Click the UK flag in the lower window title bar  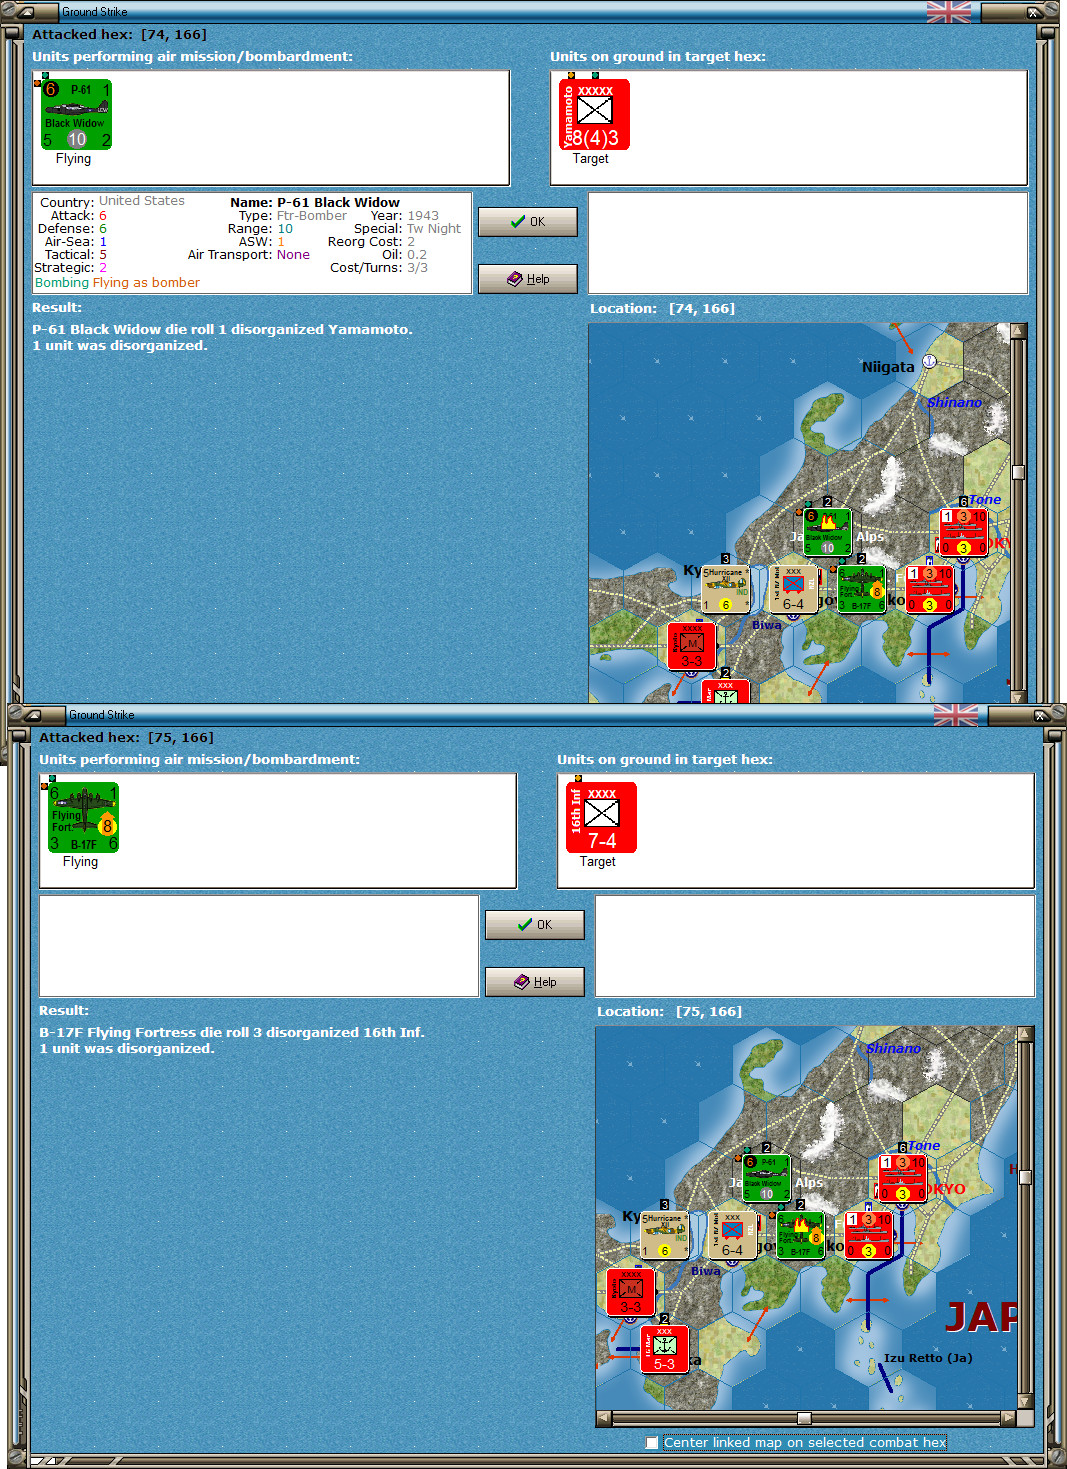(956, 715)
